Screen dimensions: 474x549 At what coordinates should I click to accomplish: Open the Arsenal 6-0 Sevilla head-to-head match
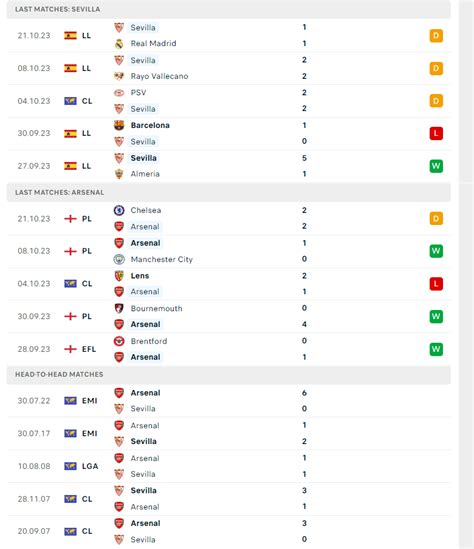pos(229,401)
